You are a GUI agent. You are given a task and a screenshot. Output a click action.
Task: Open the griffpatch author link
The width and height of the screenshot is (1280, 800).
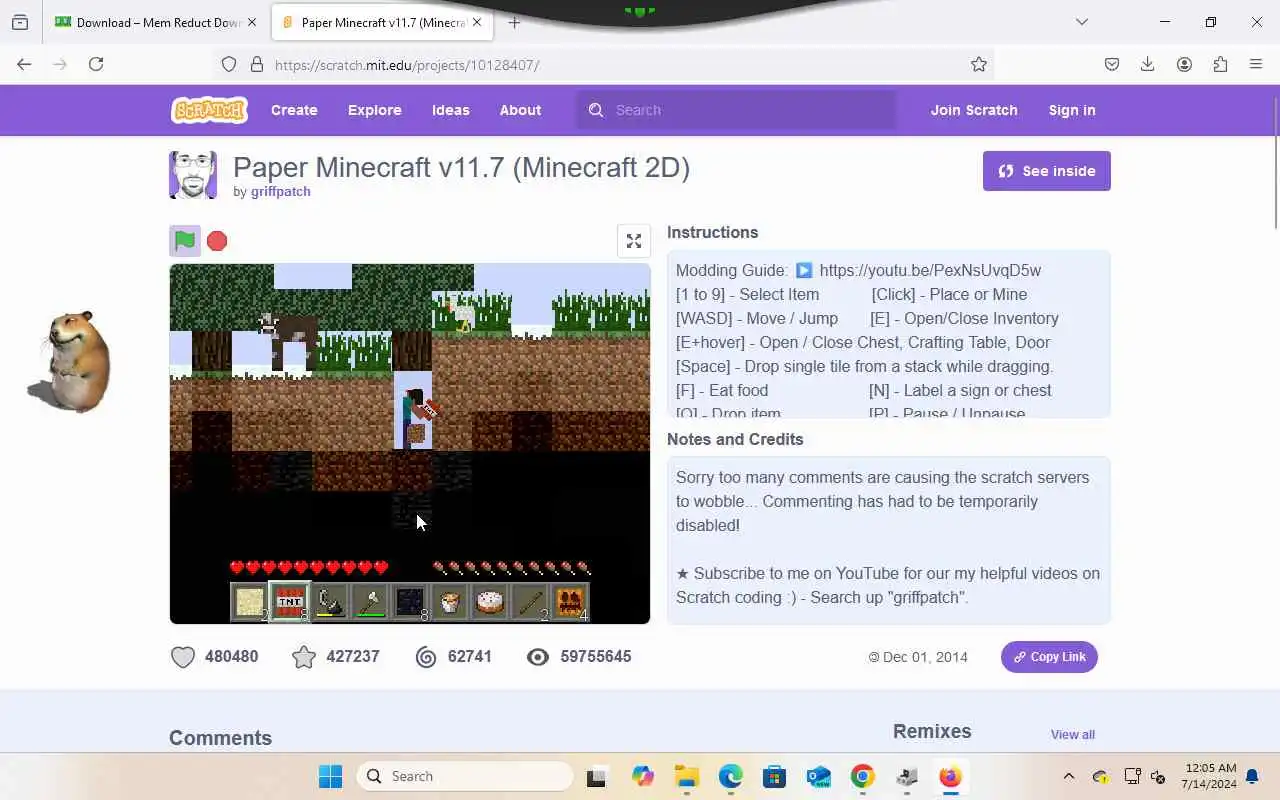coord(281,192)
